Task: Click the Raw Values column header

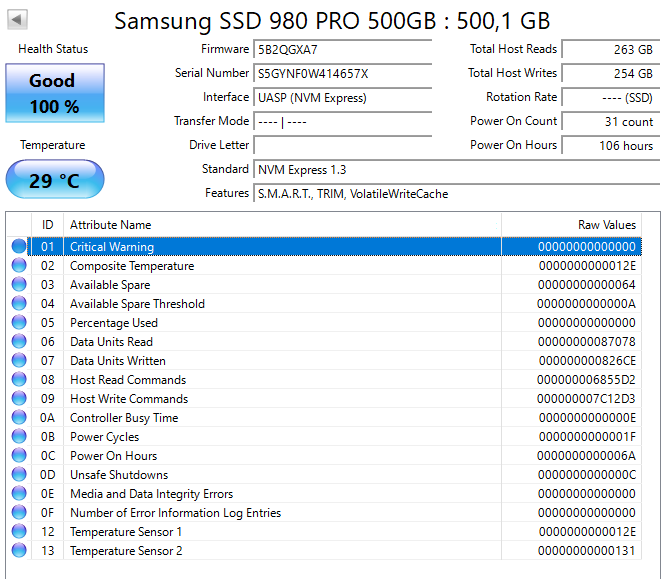Action: pos(570,225)
